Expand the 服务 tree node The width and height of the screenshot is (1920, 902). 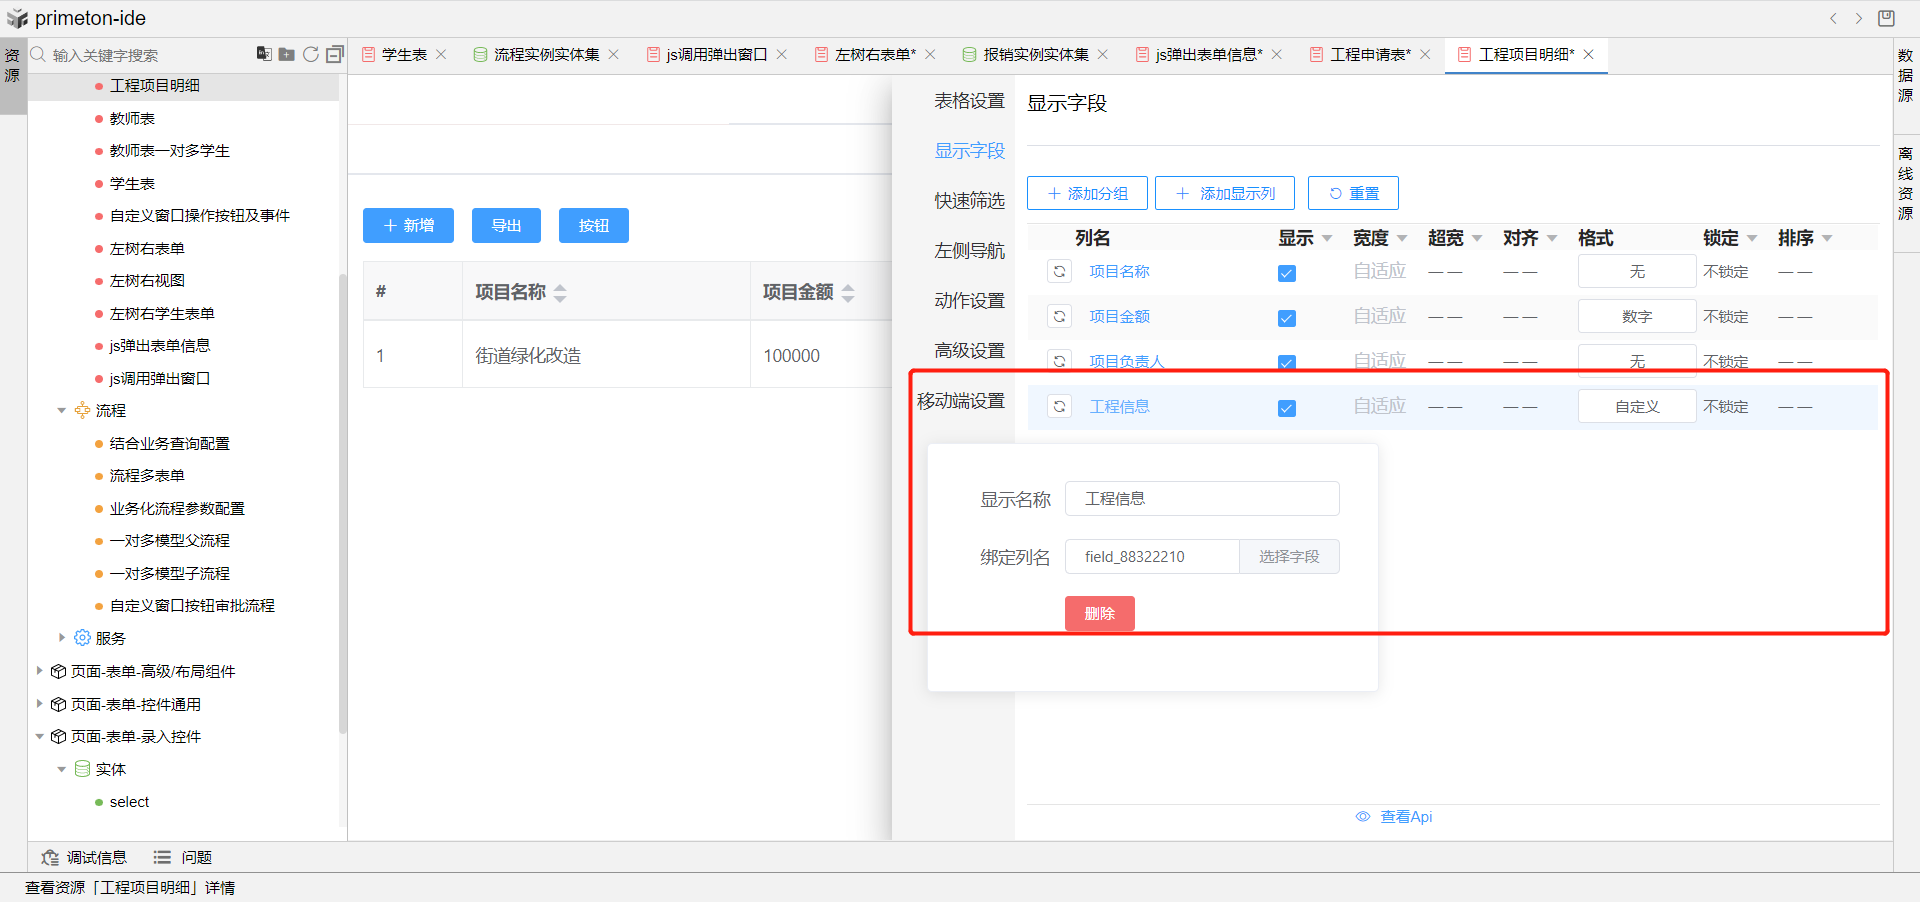[x=62, y=638]
